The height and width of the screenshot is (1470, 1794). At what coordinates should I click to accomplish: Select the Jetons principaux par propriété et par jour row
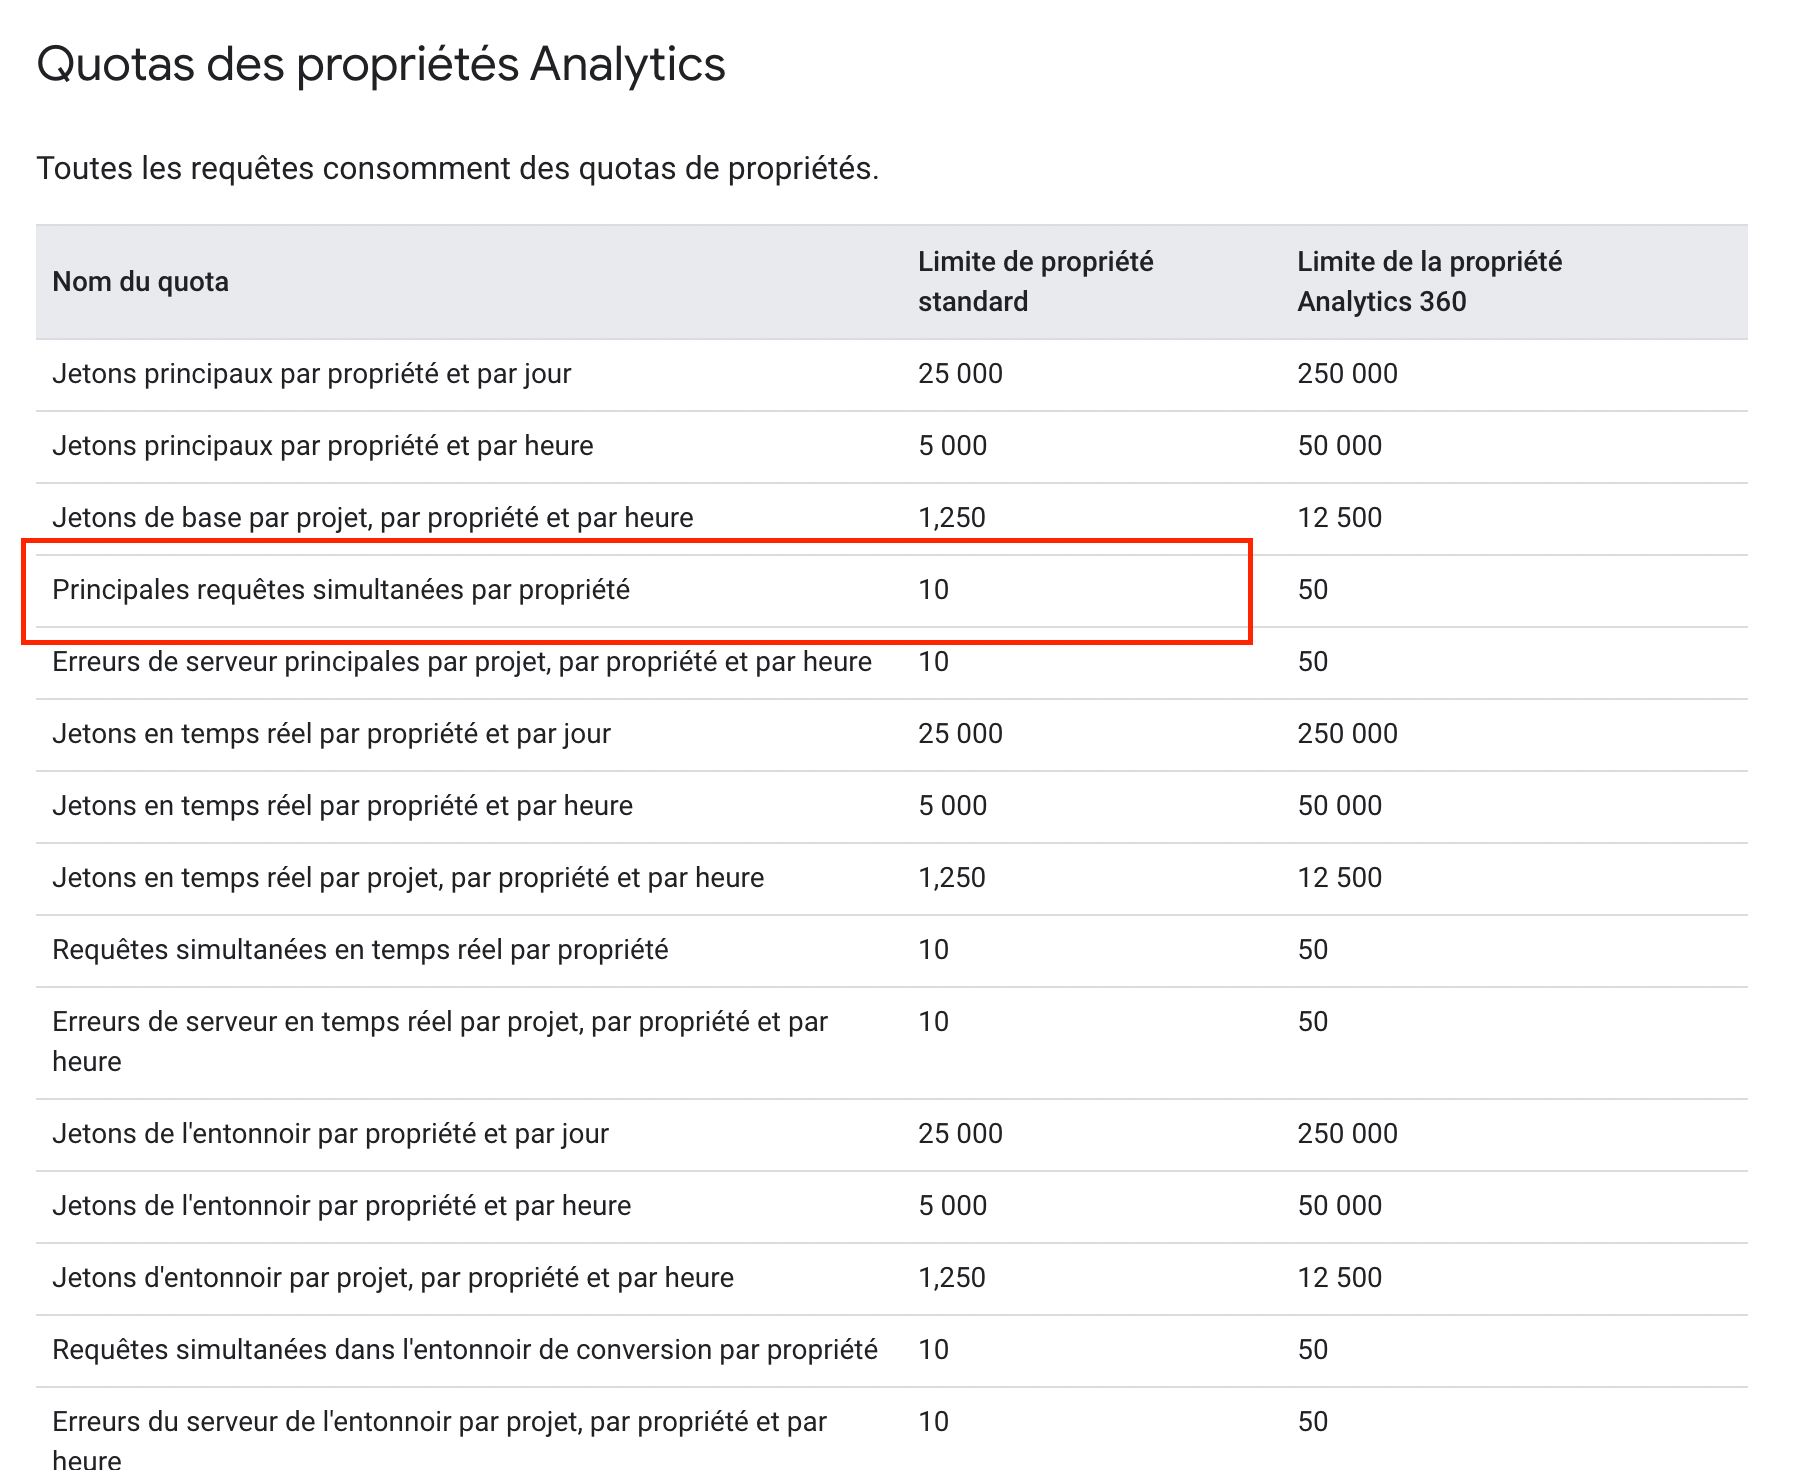click(311, 374)
